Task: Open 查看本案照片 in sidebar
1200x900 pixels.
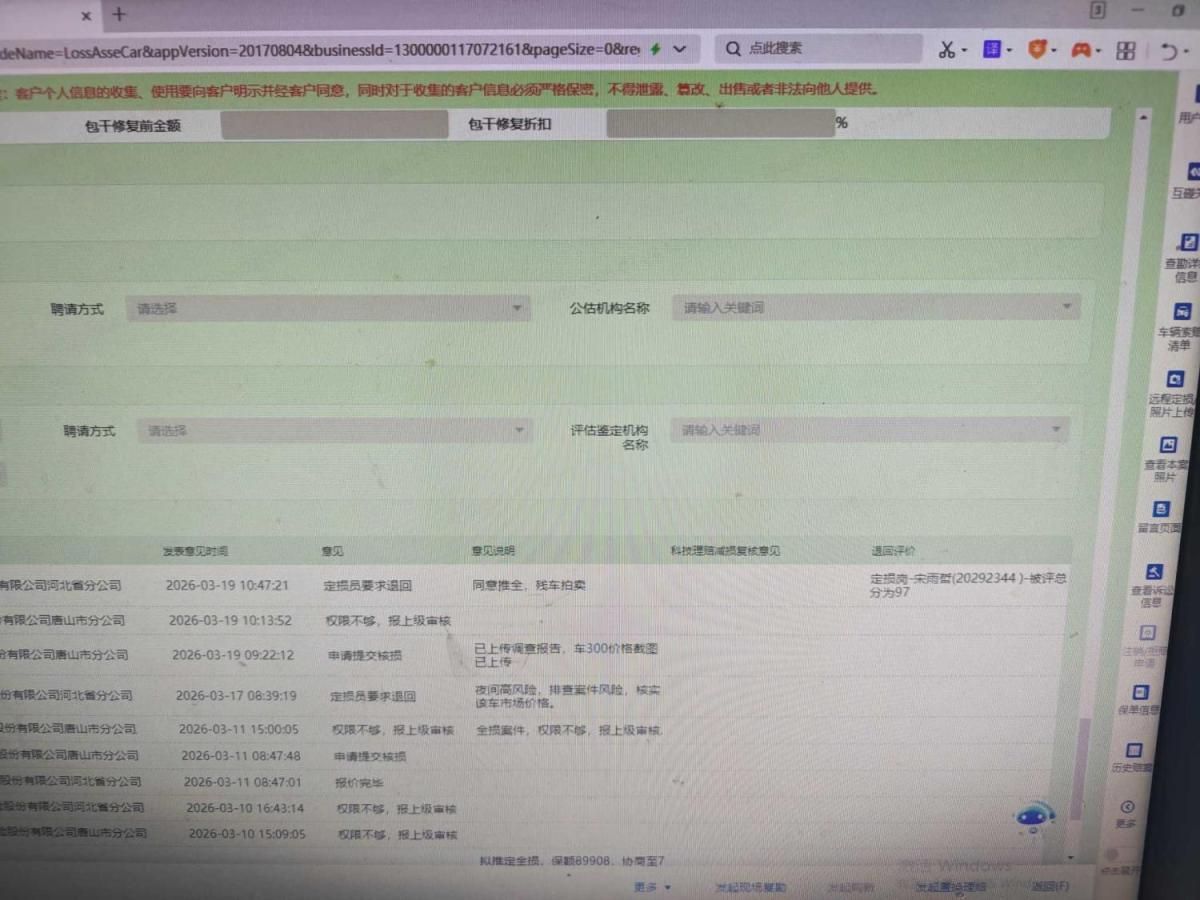Action: coord(1168,446)
